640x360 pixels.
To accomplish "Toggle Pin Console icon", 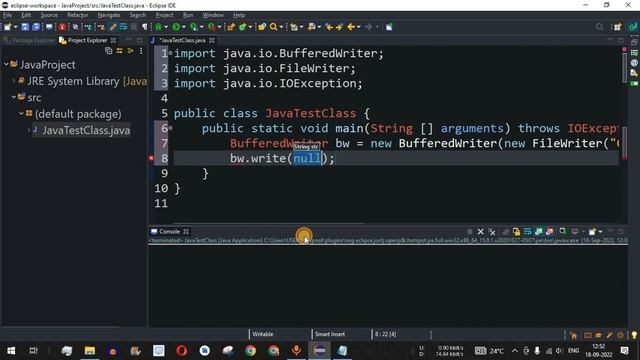I will pyautogui.click(x=563, y=232).
